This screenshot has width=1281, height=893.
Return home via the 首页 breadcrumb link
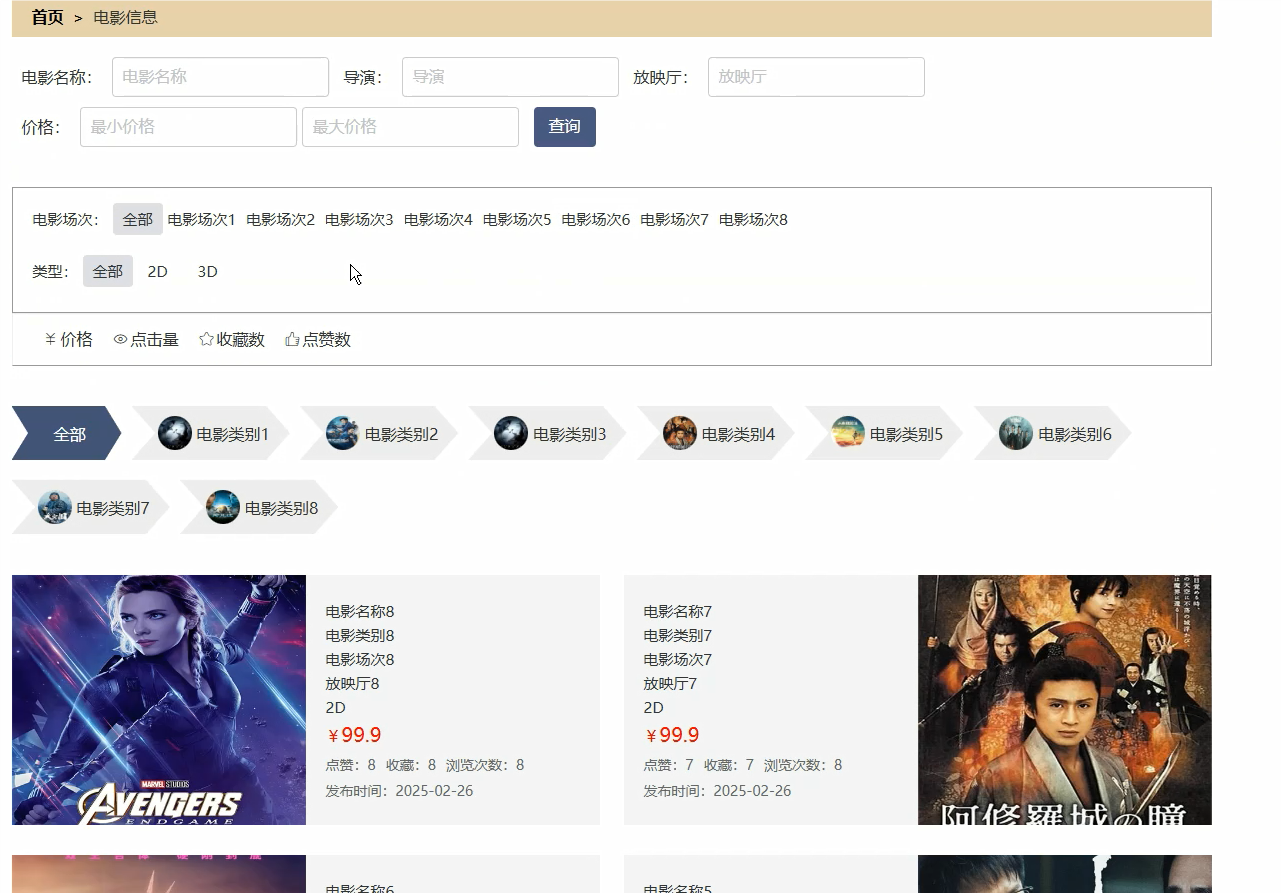pyautogui.click(x=46, y=17)
